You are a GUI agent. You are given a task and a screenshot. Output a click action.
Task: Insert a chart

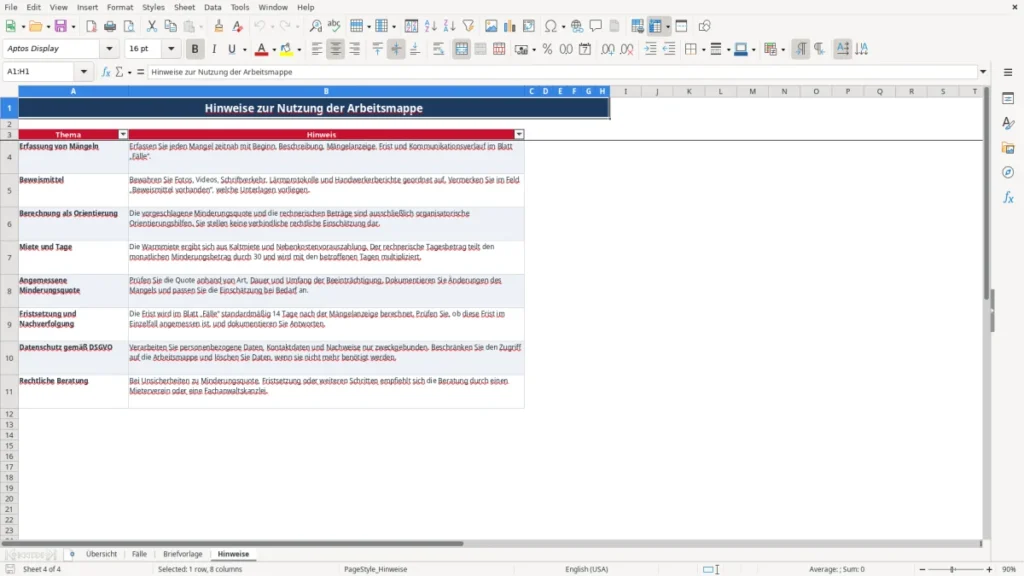(510, 26)
